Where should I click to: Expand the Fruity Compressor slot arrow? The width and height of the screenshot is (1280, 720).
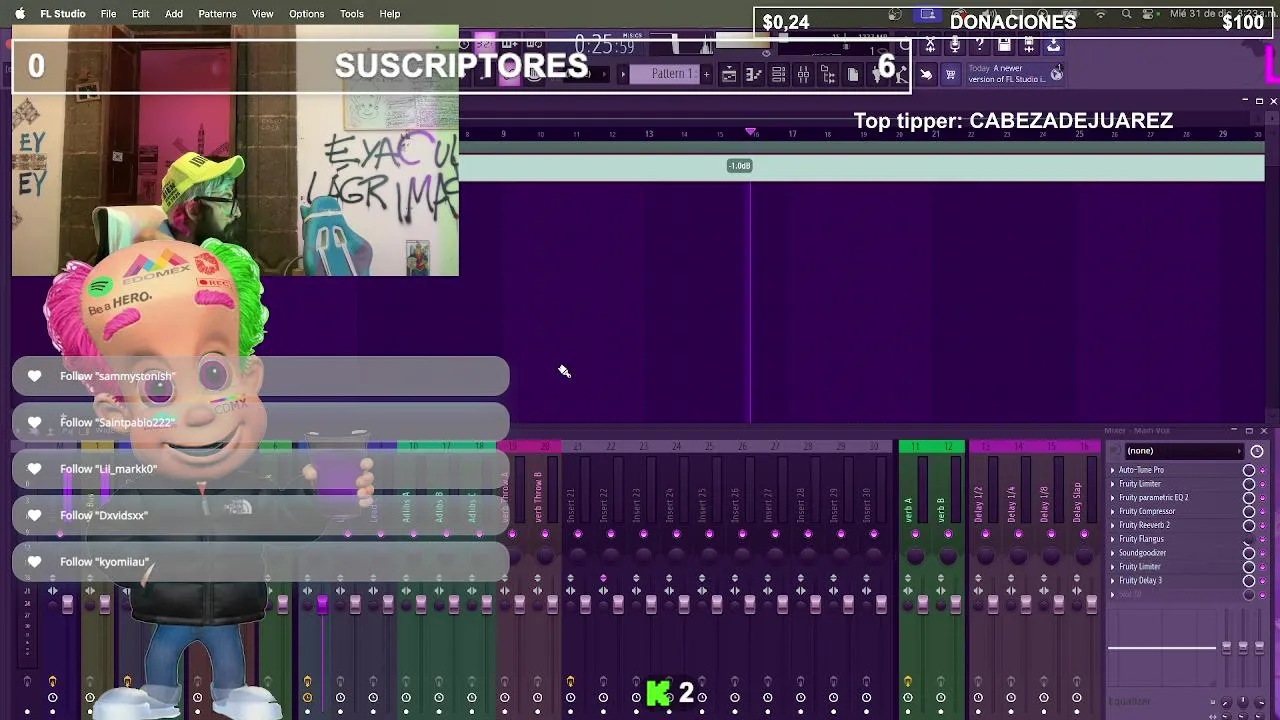(x=1112, y=511)
